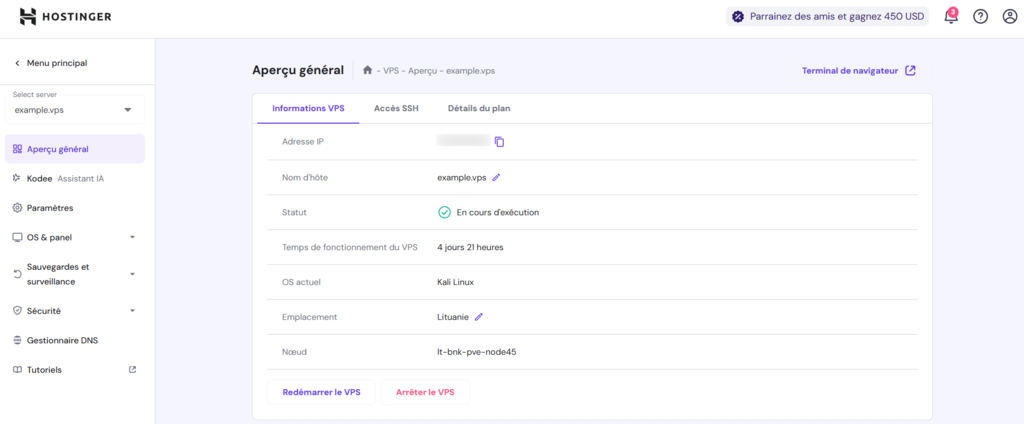
Task: Open the notifications bell
Action: tap(951, 17)
